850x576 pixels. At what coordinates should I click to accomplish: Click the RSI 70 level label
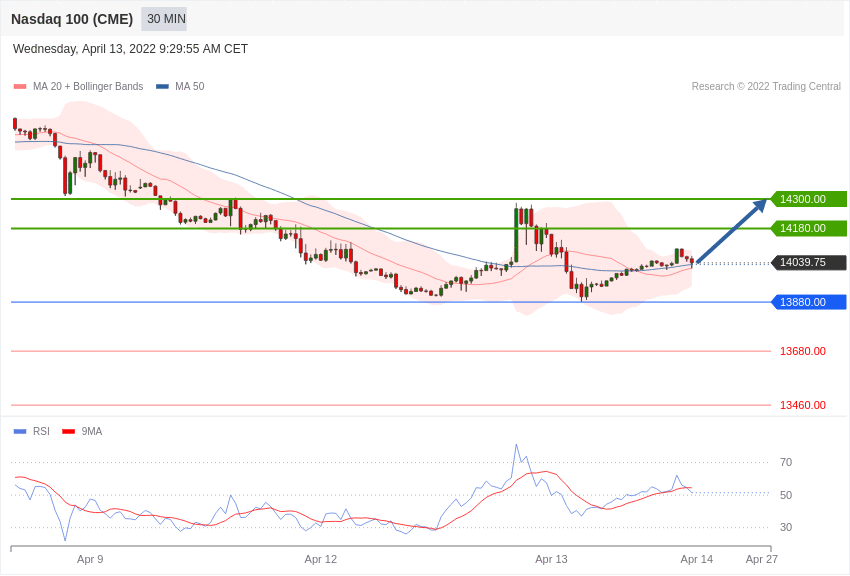tap(786, 463)
